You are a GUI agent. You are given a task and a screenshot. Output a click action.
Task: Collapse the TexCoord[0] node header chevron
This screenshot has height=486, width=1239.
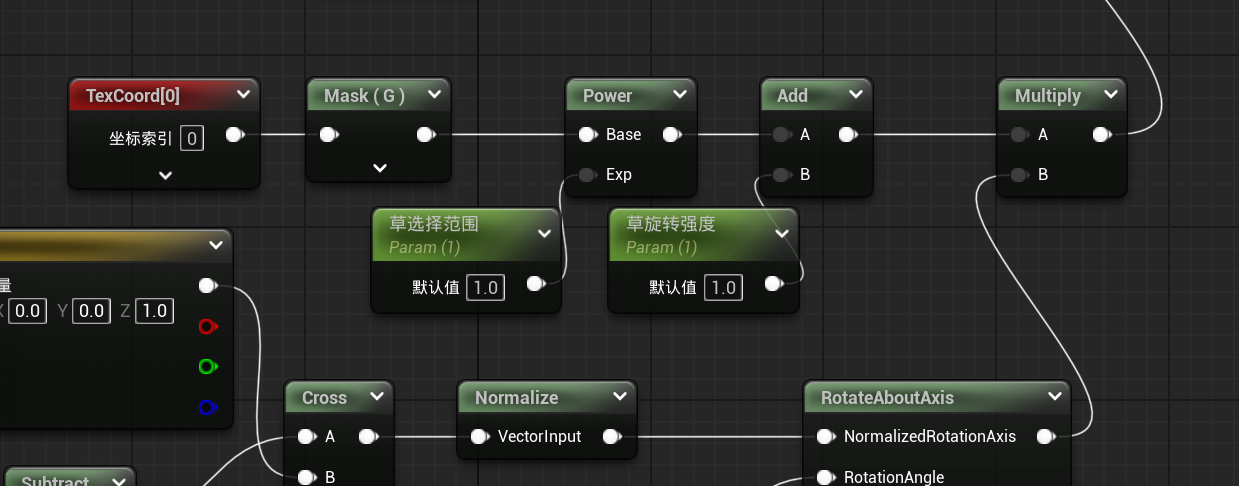(243, 96)
